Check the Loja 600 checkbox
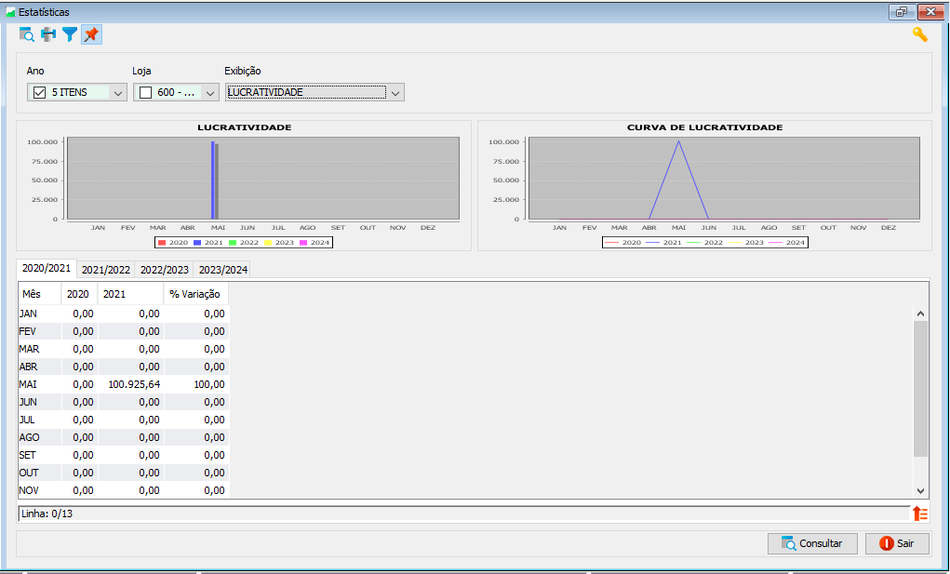Image resolution: width=950 pixels, height=574 pixels. click(x=145, y=92)
